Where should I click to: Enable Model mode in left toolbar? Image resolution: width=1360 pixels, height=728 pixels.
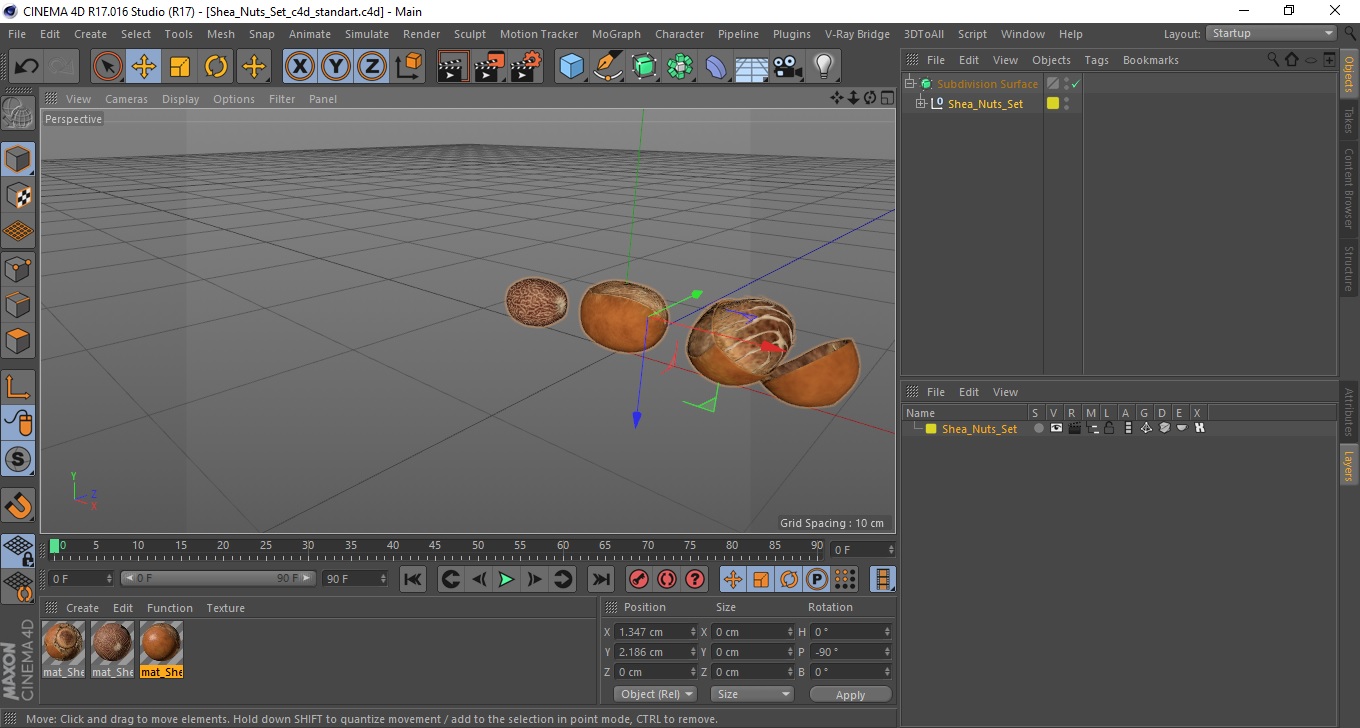[19, 159]
